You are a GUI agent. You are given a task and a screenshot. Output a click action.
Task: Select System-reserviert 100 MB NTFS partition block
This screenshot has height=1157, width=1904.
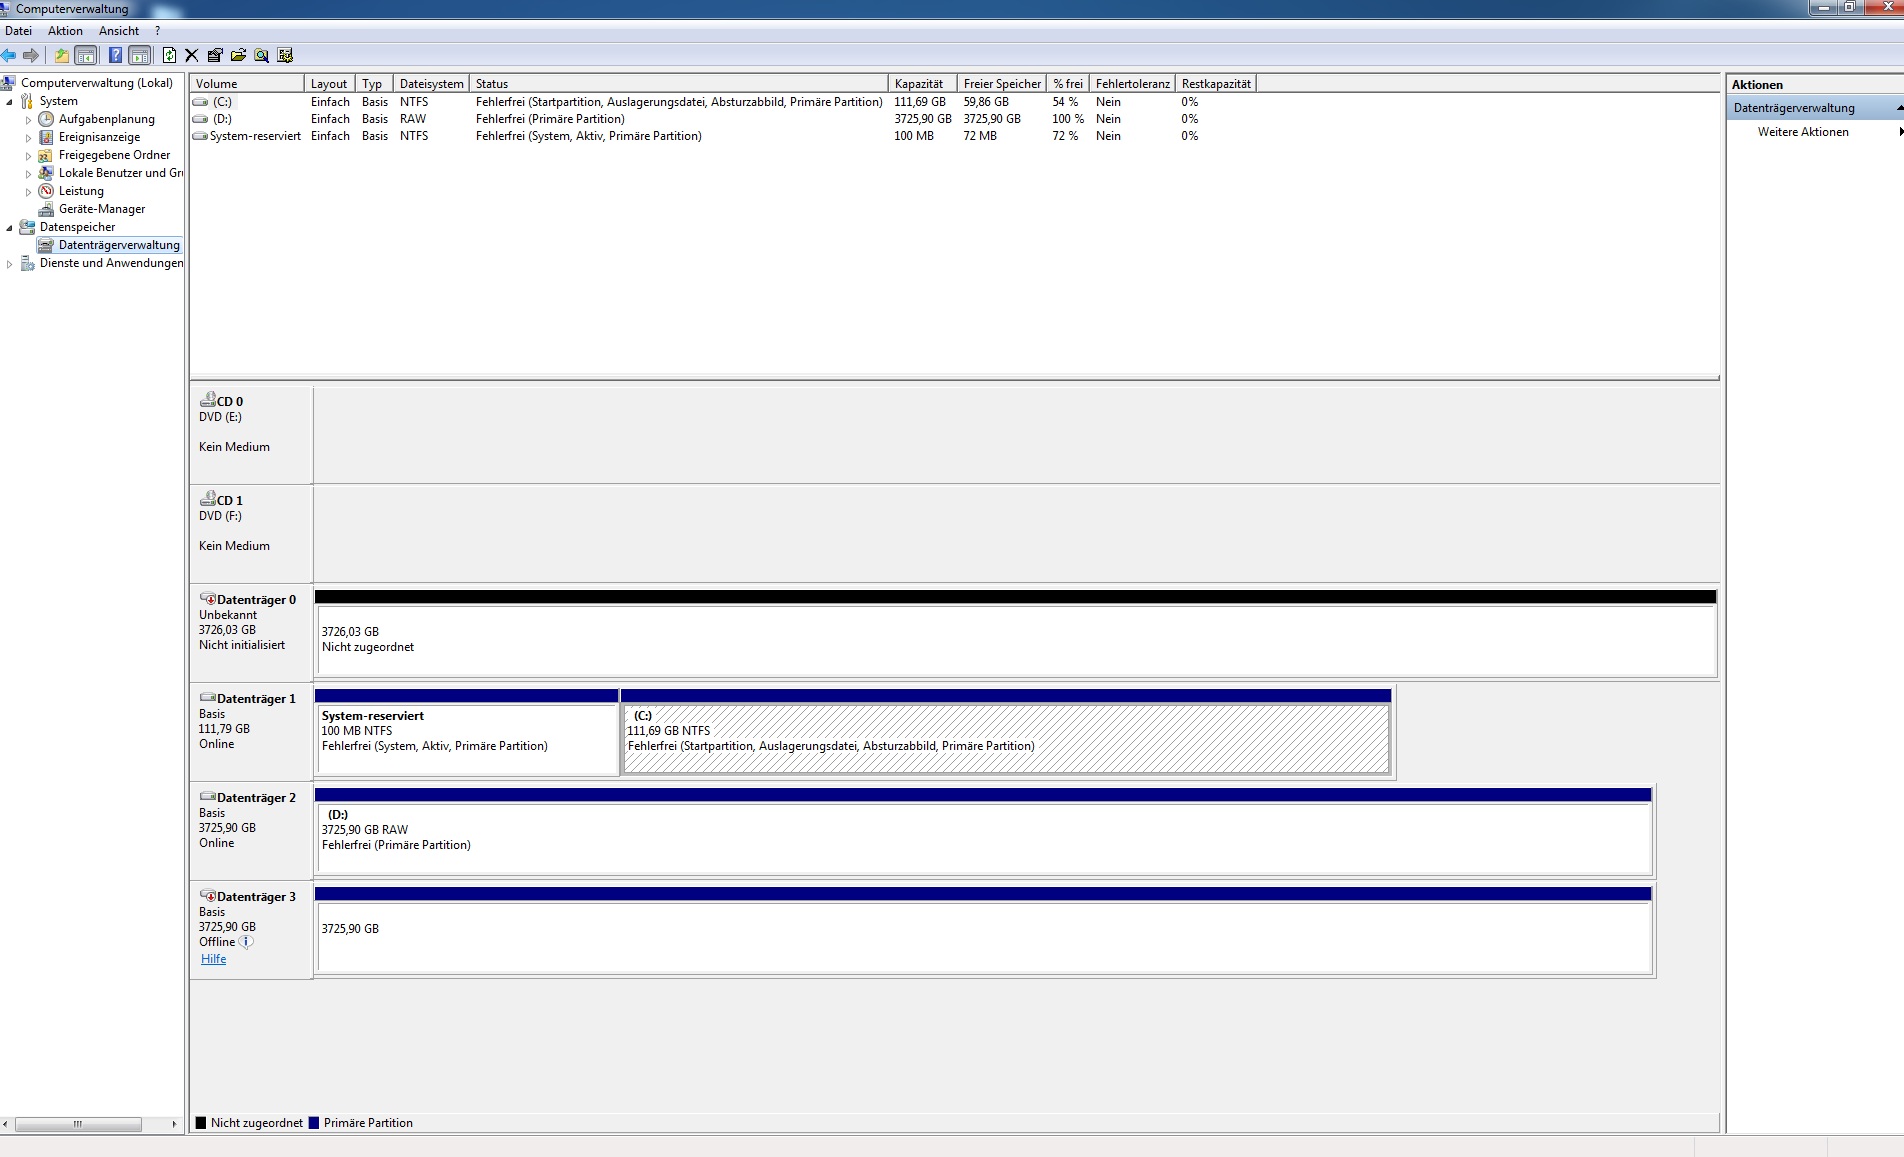click(x=467, y=732)
